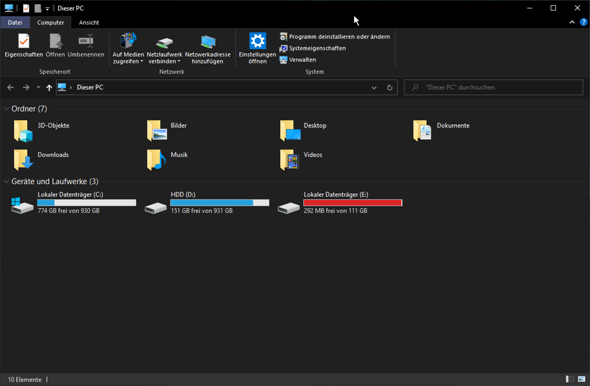Select the HDD (D:) drive icon

tap(156, 207)
